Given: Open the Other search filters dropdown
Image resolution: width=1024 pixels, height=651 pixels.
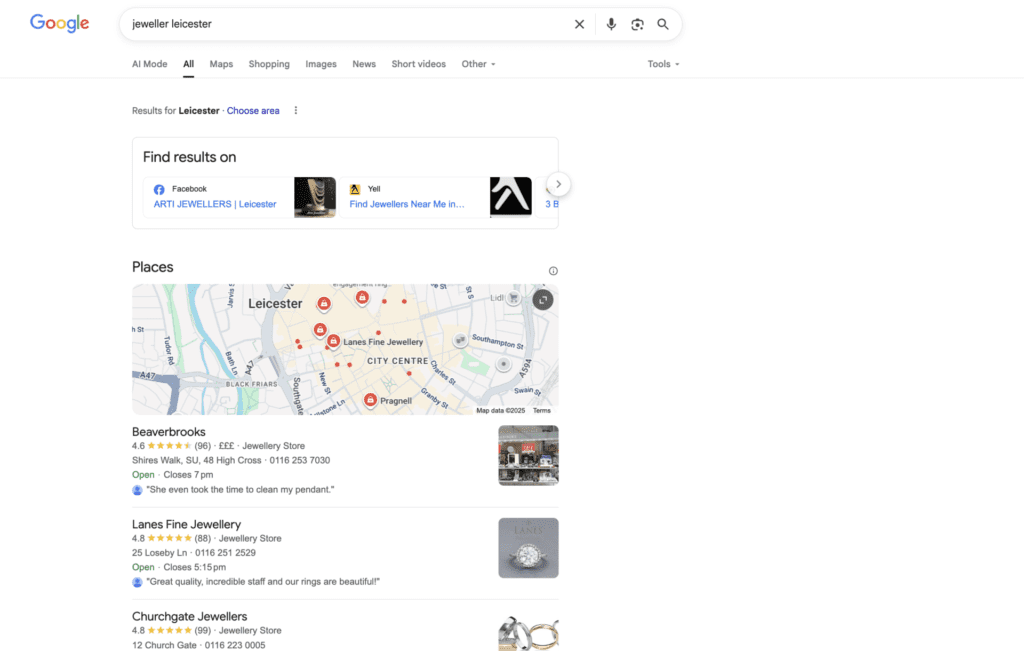Looking at the screenshot, I should (478, 64).
